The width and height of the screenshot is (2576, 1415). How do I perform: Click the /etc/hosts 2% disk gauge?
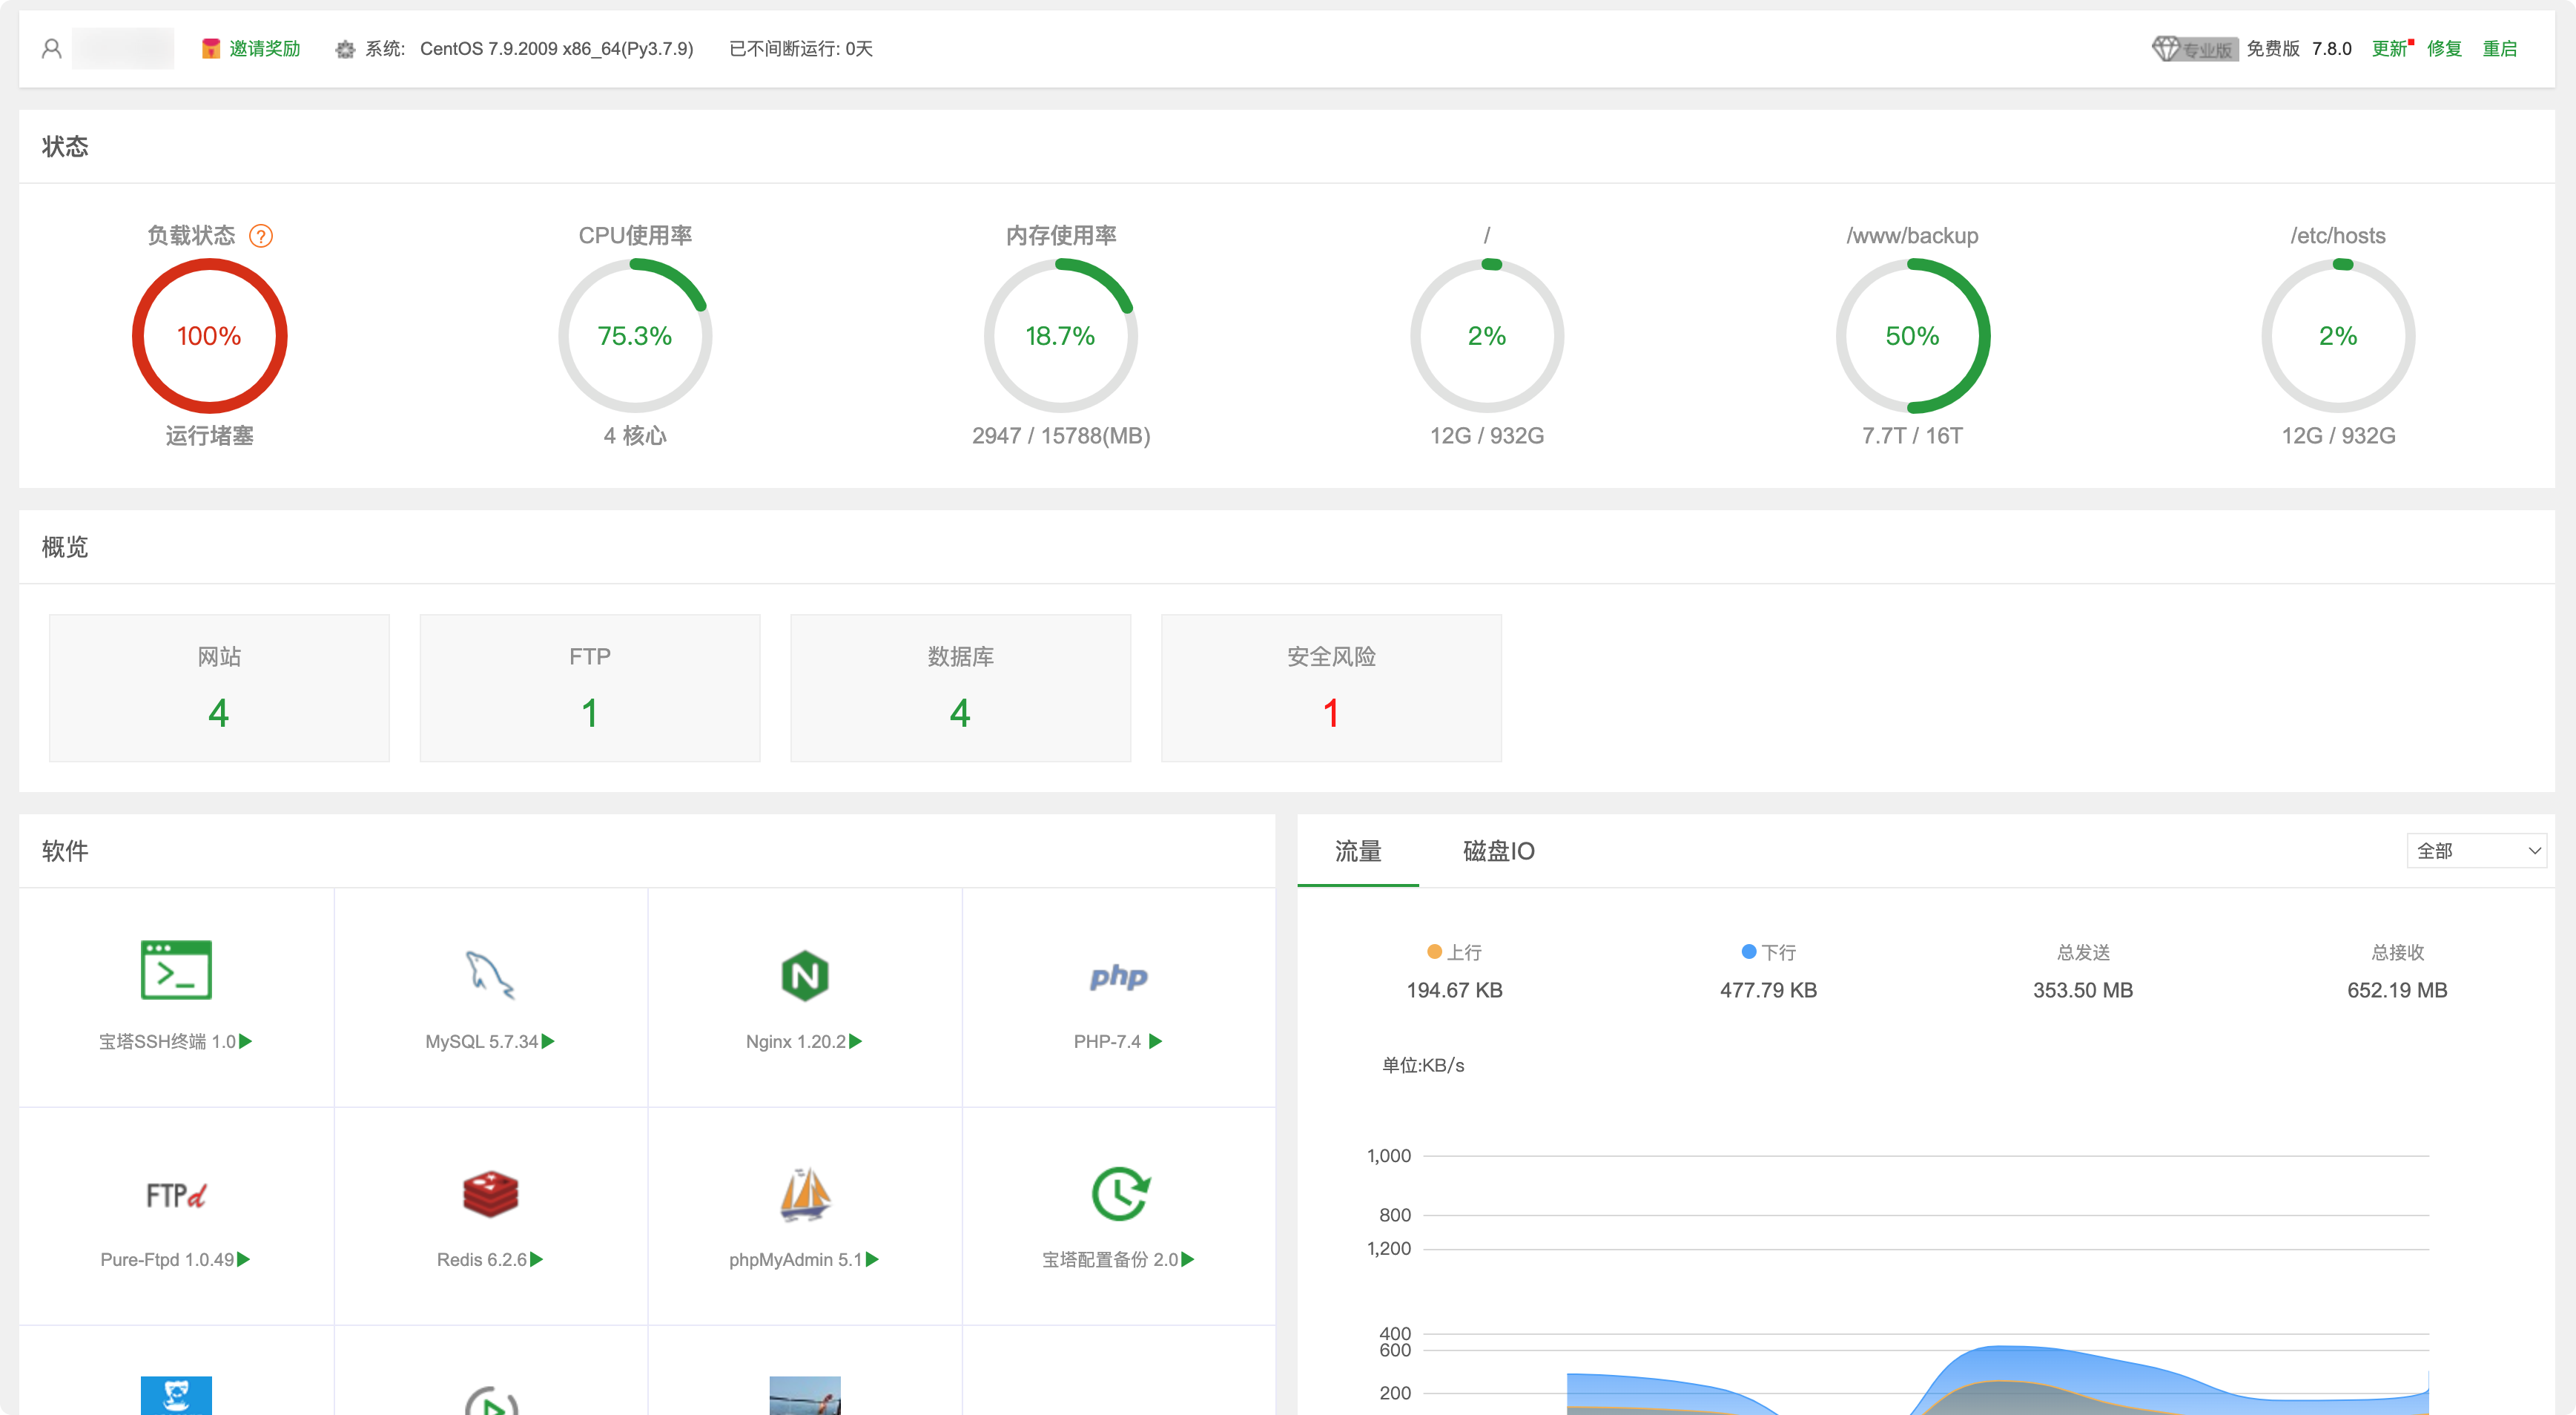click(2338, 336)
